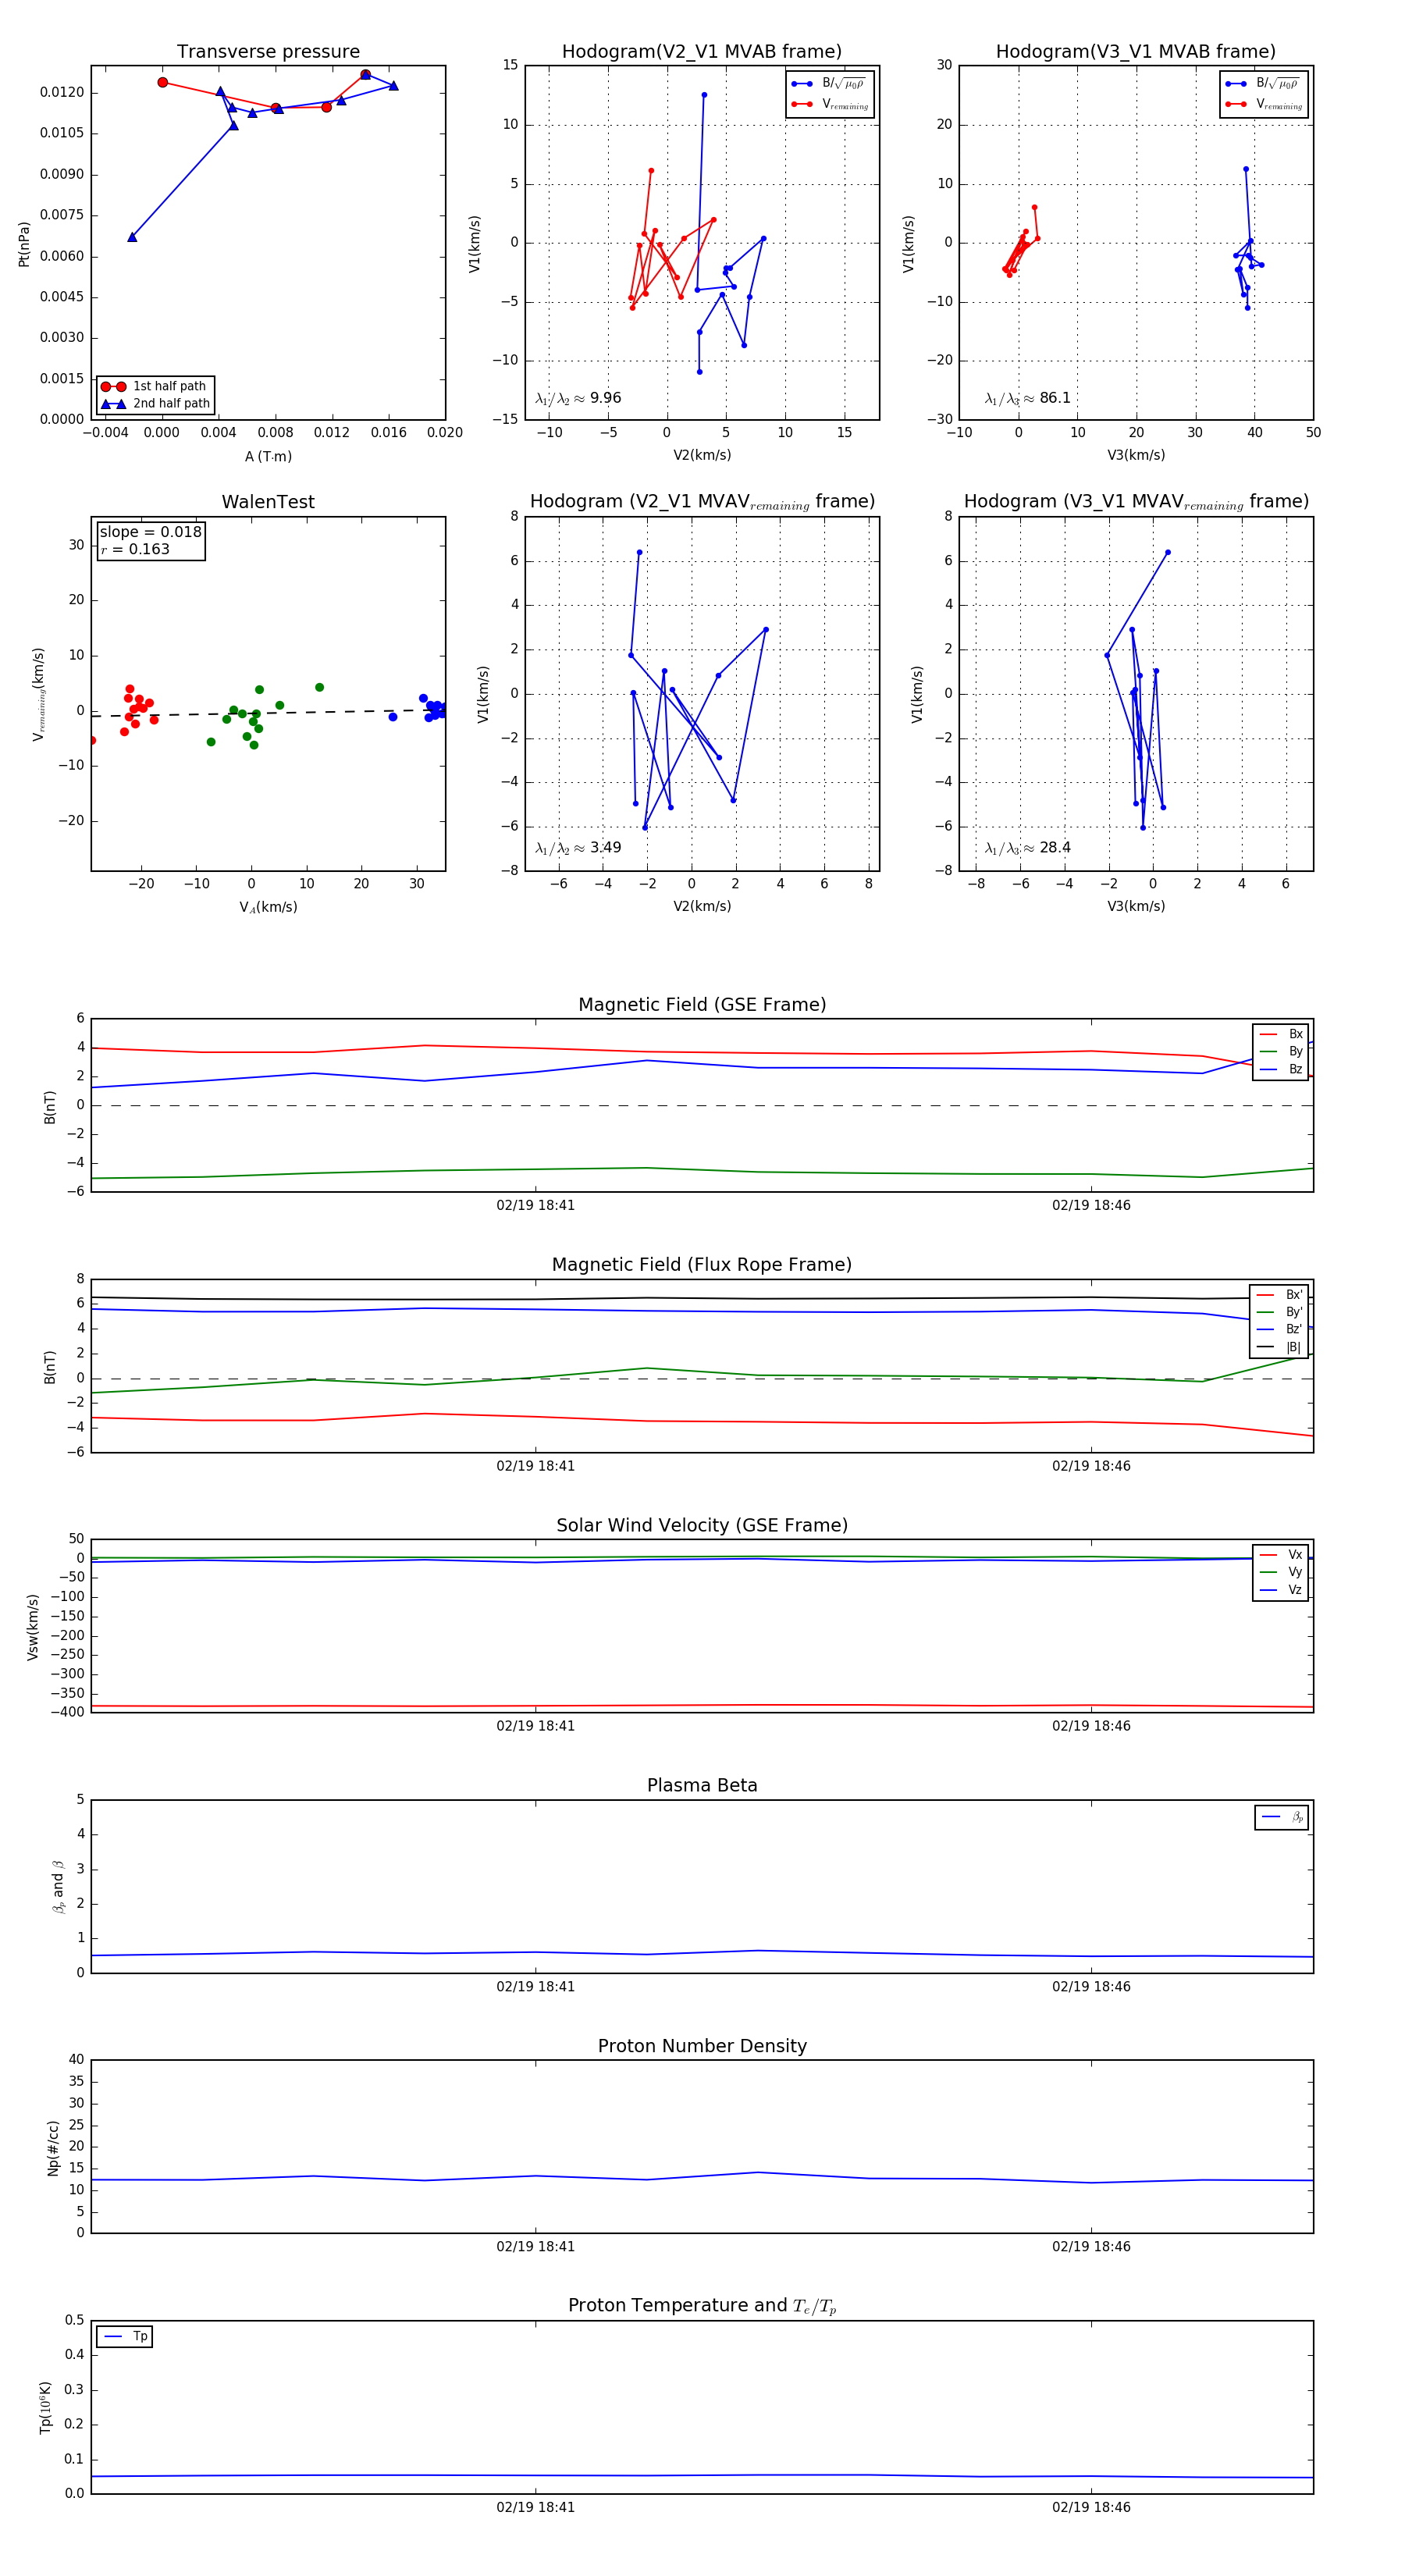Click the 'Pt(nPa)' y-axis label
The width and height of the screenshot is (1405, 2576).
[24, 243]
